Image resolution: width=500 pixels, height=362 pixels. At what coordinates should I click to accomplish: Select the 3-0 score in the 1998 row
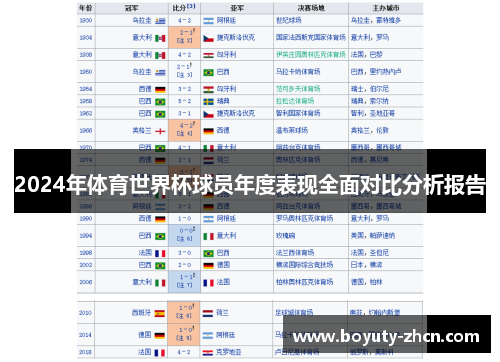pyautogui.click(x=184, y=253)
